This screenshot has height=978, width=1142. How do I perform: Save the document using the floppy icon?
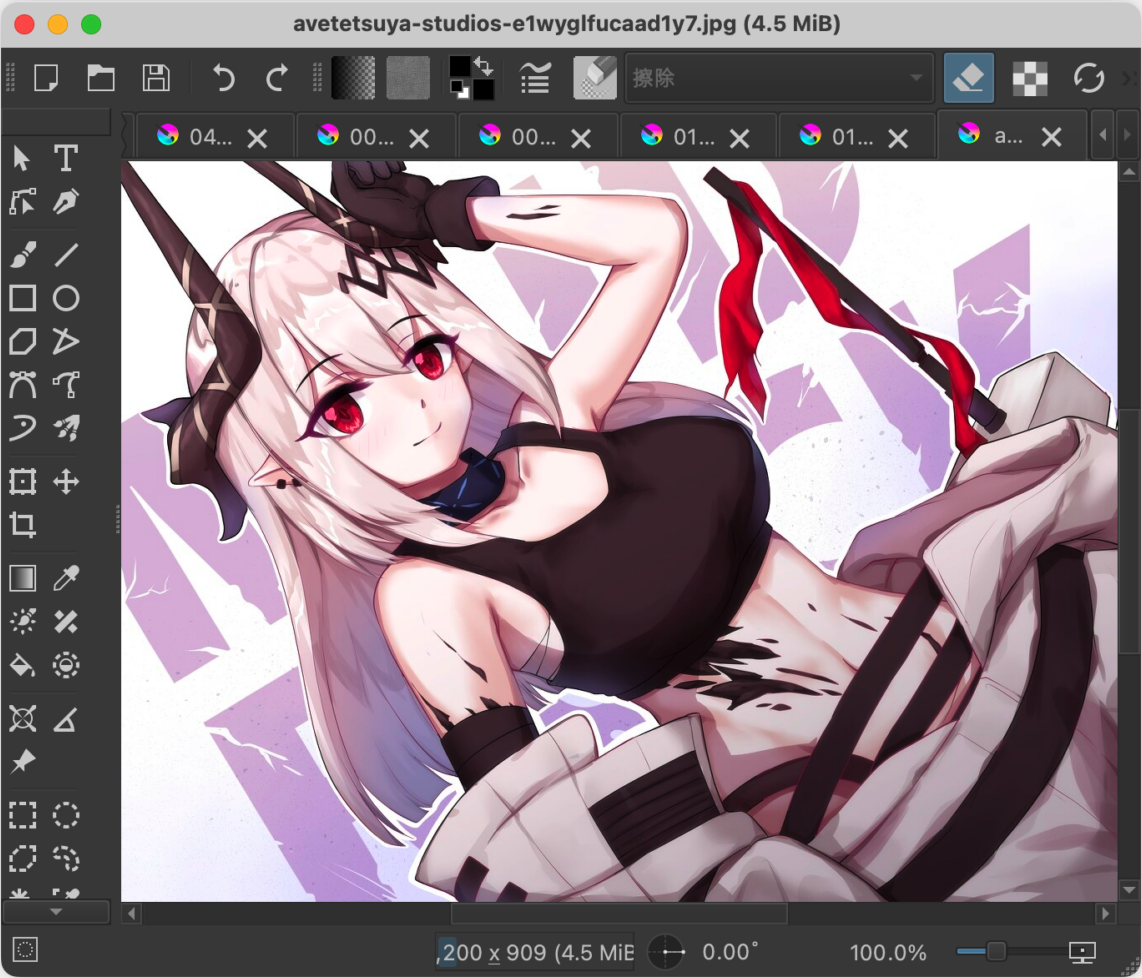click(x=156, y=78)
